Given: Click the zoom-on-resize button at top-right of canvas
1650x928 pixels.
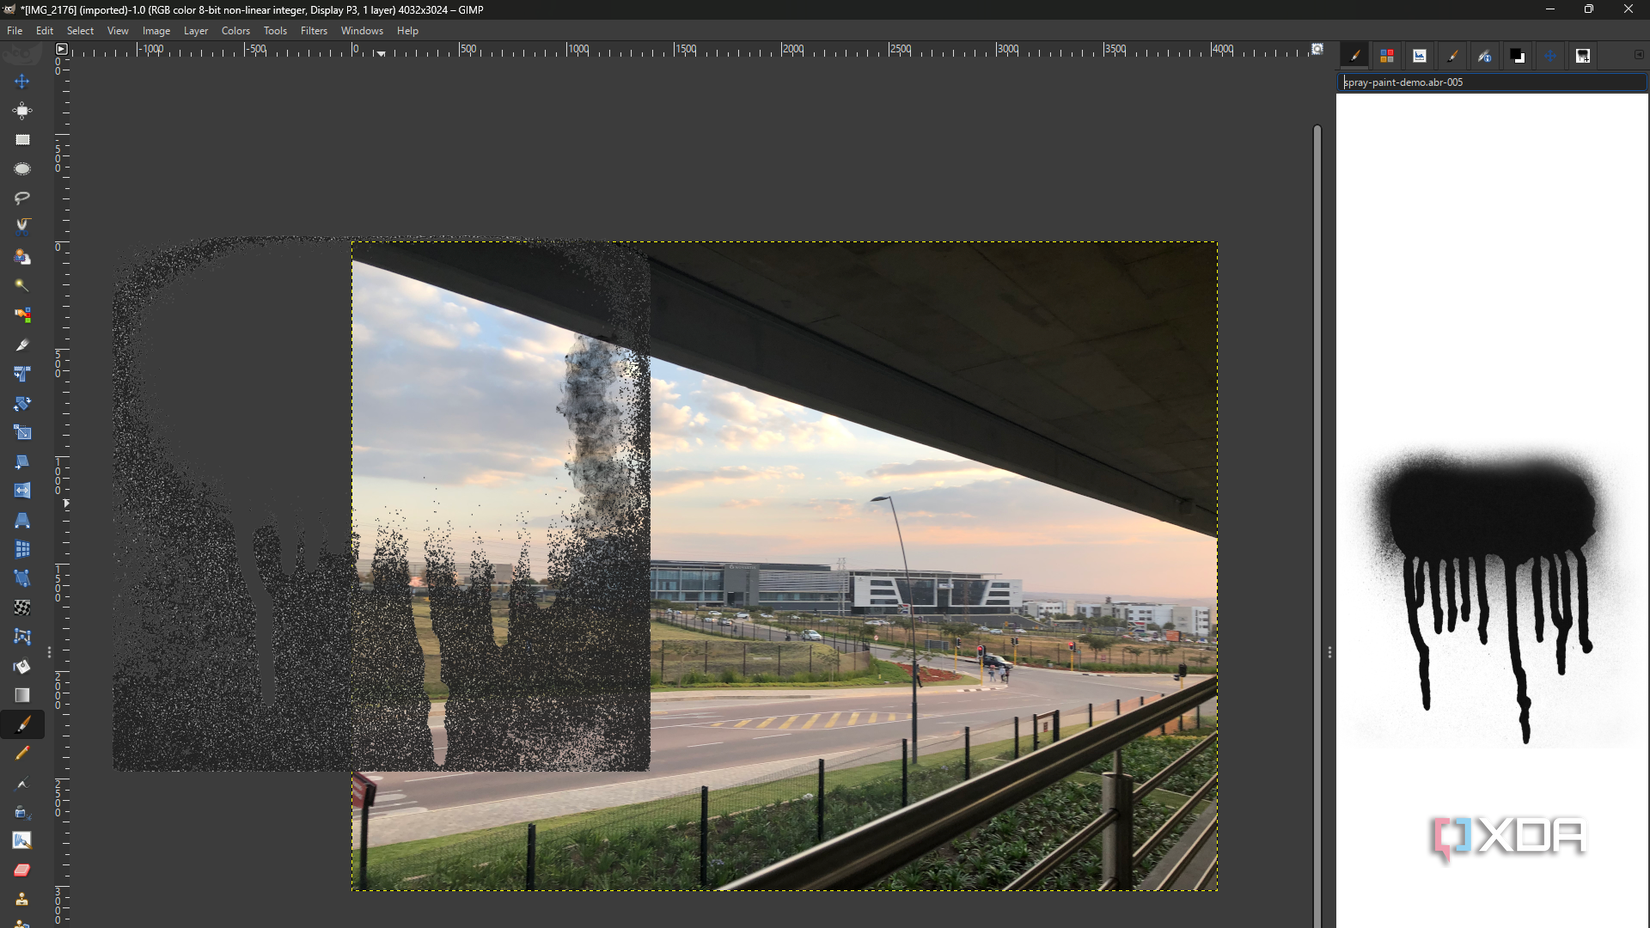Looking at the screenshot, I should [x=1318, y=49].
